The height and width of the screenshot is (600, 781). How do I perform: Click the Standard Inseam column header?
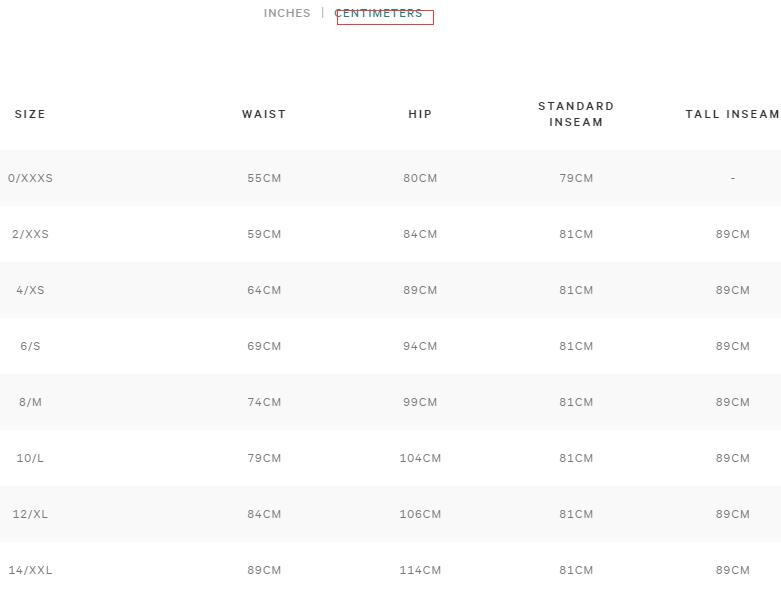point(576,114)
